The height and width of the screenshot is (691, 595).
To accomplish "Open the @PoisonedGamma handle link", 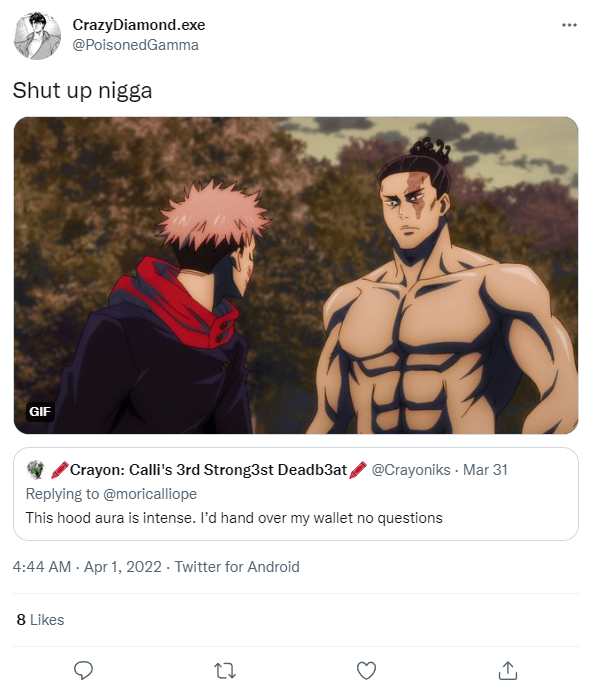I will click(x=135, y=45).
